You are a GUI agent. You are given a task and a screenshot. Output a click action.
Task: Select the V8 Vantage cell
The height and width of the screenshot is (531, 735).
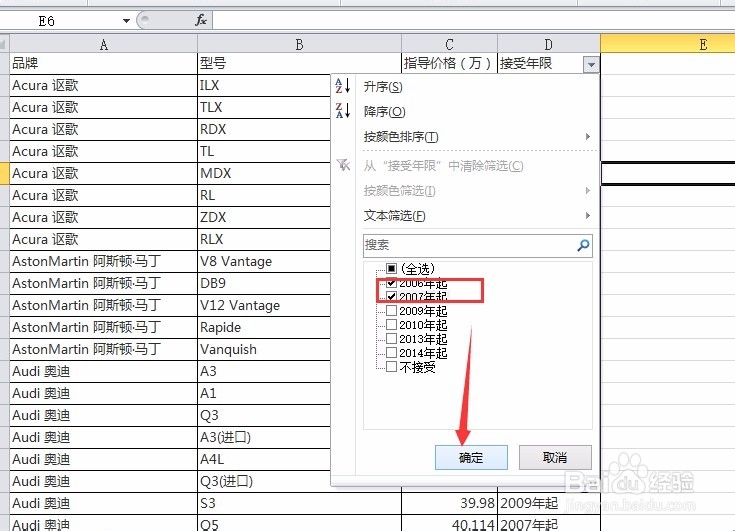point(264,262)
